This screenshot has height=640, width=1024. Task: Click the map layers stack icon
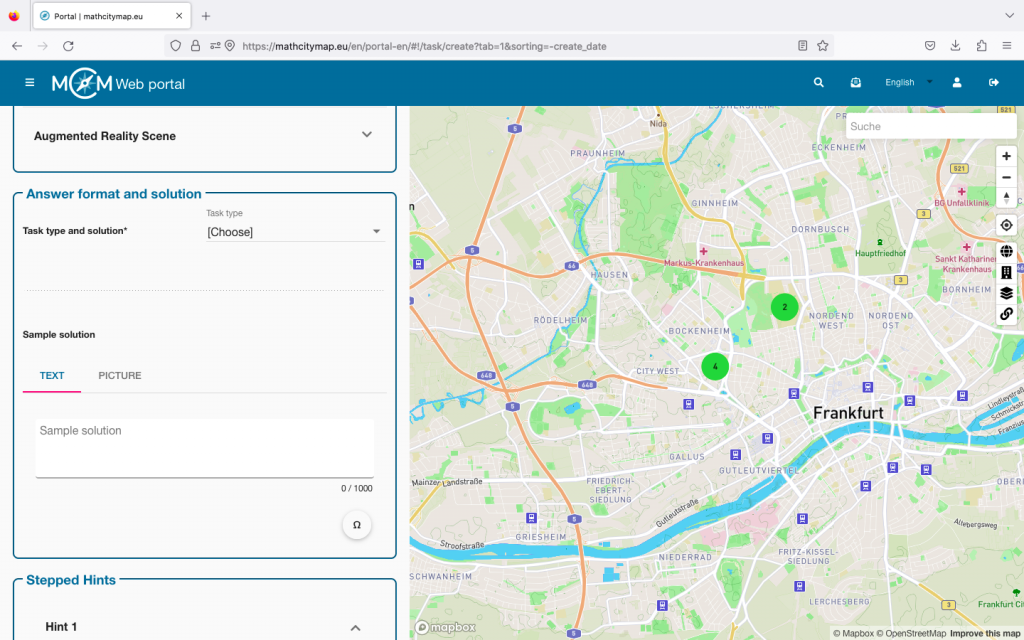coord(1006,293)
